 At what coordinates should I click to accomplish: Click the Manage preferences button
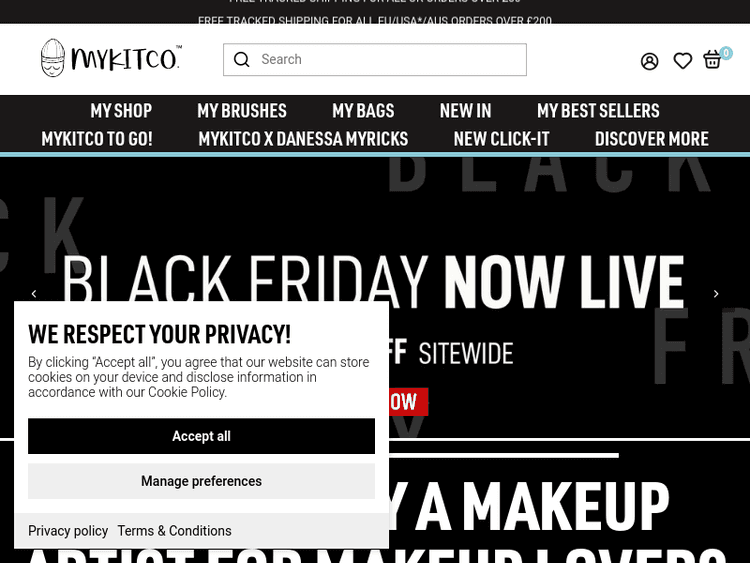pos(201,481)
